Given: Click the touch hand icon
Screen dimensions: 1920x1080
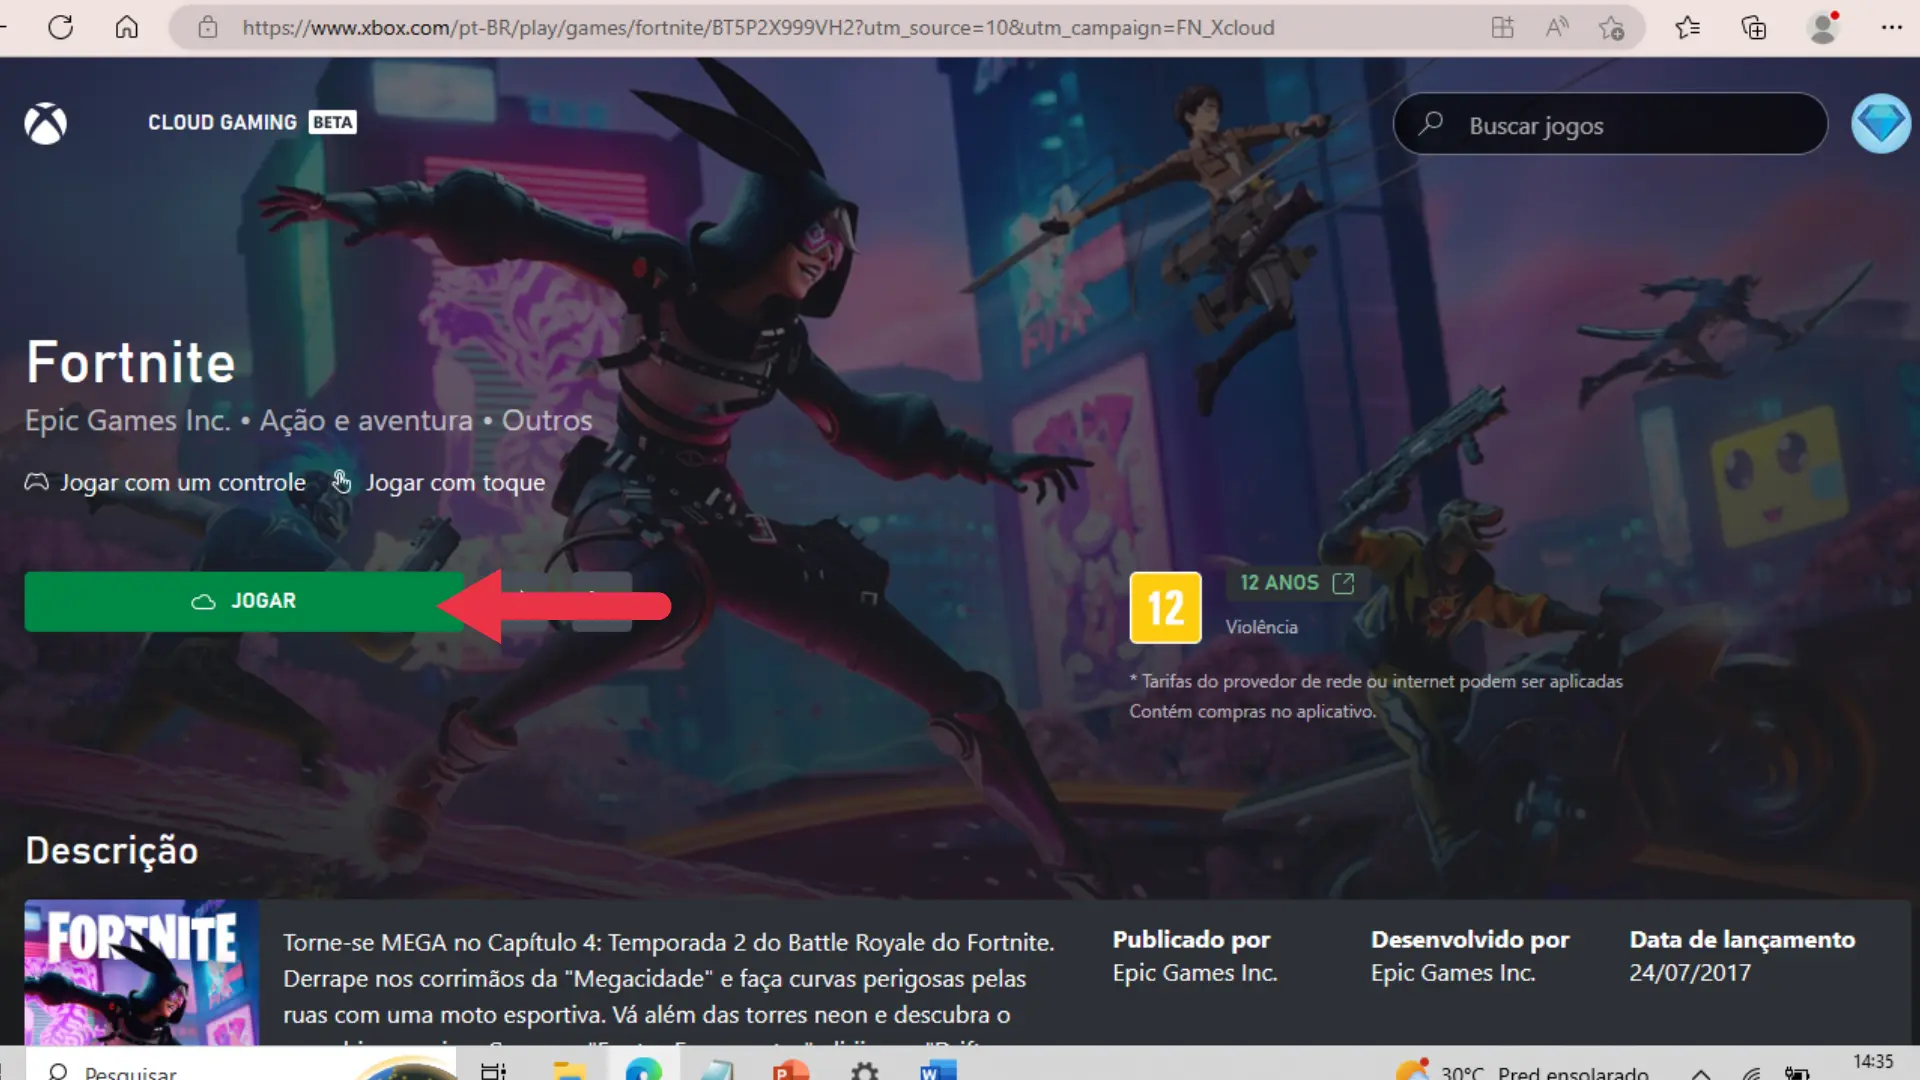Looking at the screenshot, I should pyautogui.click(x=342, y=482).
